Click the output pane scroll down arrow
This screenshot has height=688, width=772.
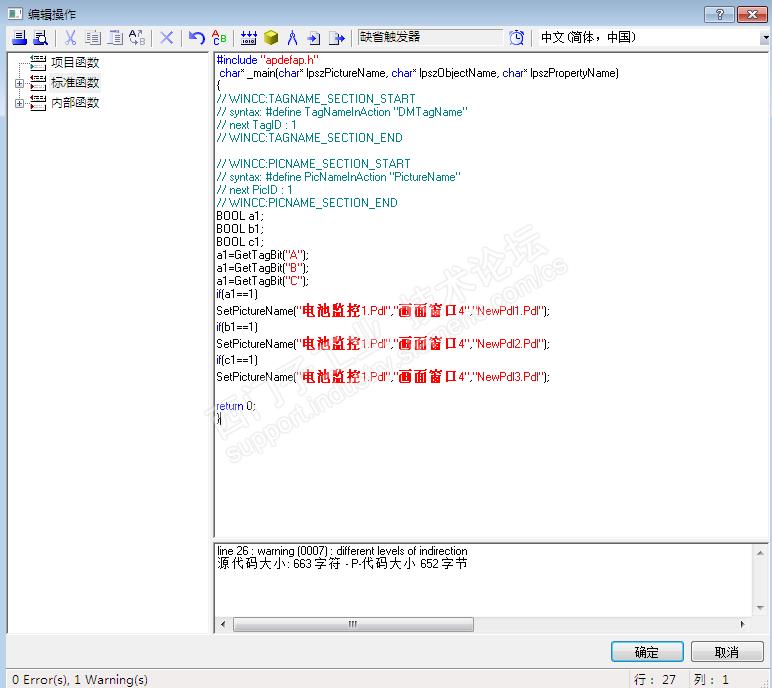(760, 608)
